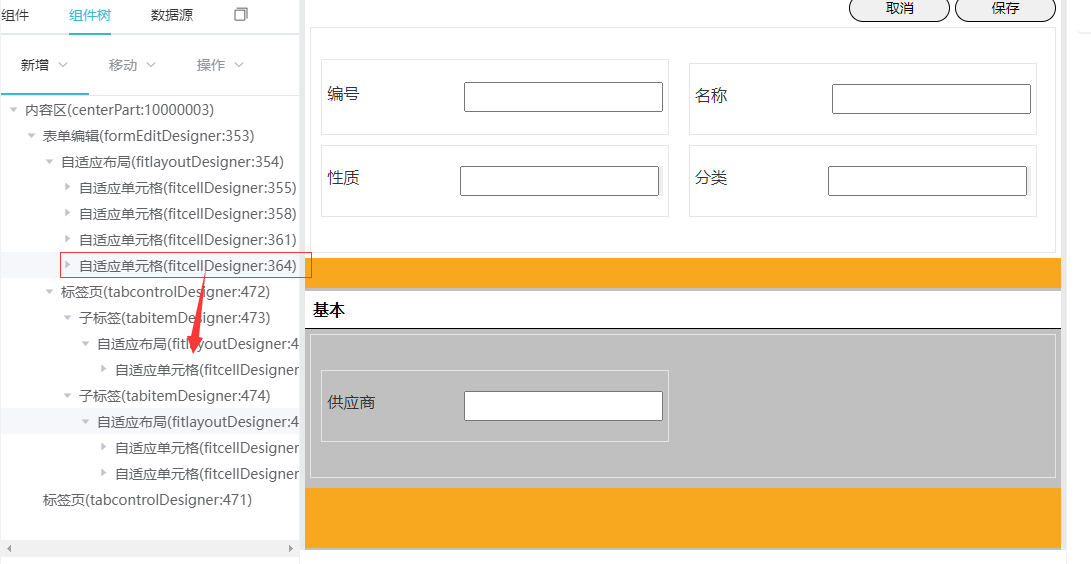Switch to the 组件 tab
Image resolution: width=1091 pixels, height=564 pixels.
[15, 15]
